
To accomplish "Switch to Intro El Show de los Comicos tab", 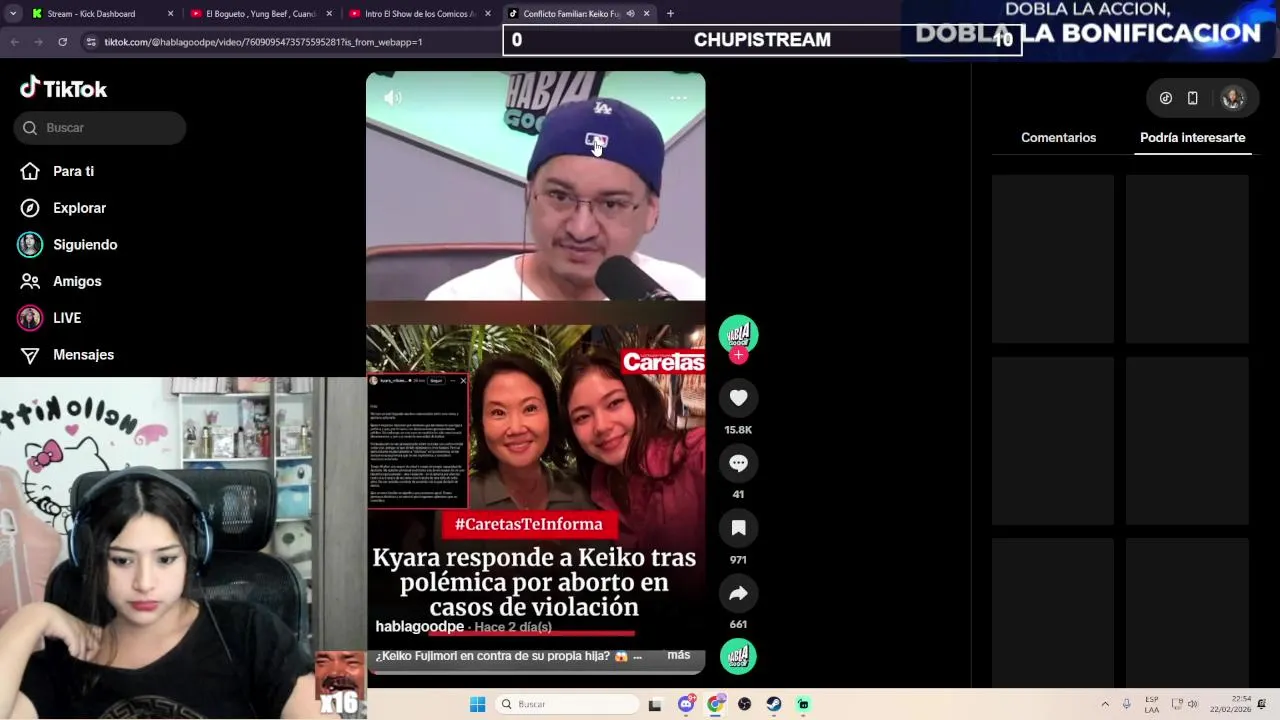I will click(419, 14).
